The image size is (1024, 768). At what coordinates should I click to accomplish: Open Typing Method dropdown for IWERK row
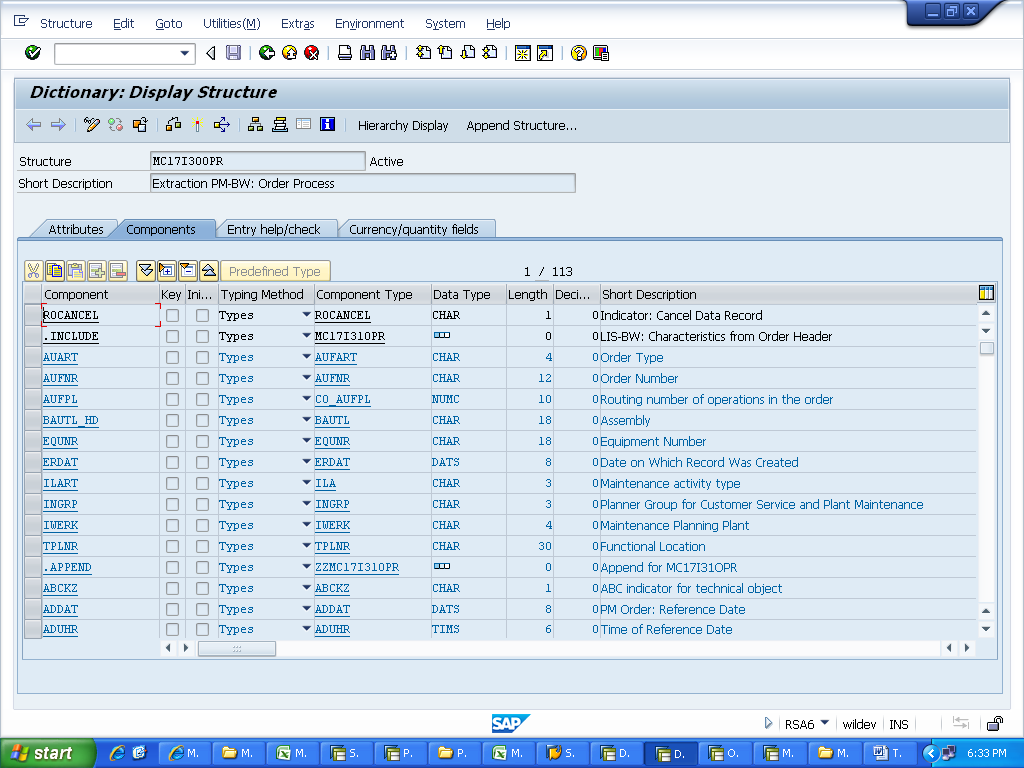[306, 524]
